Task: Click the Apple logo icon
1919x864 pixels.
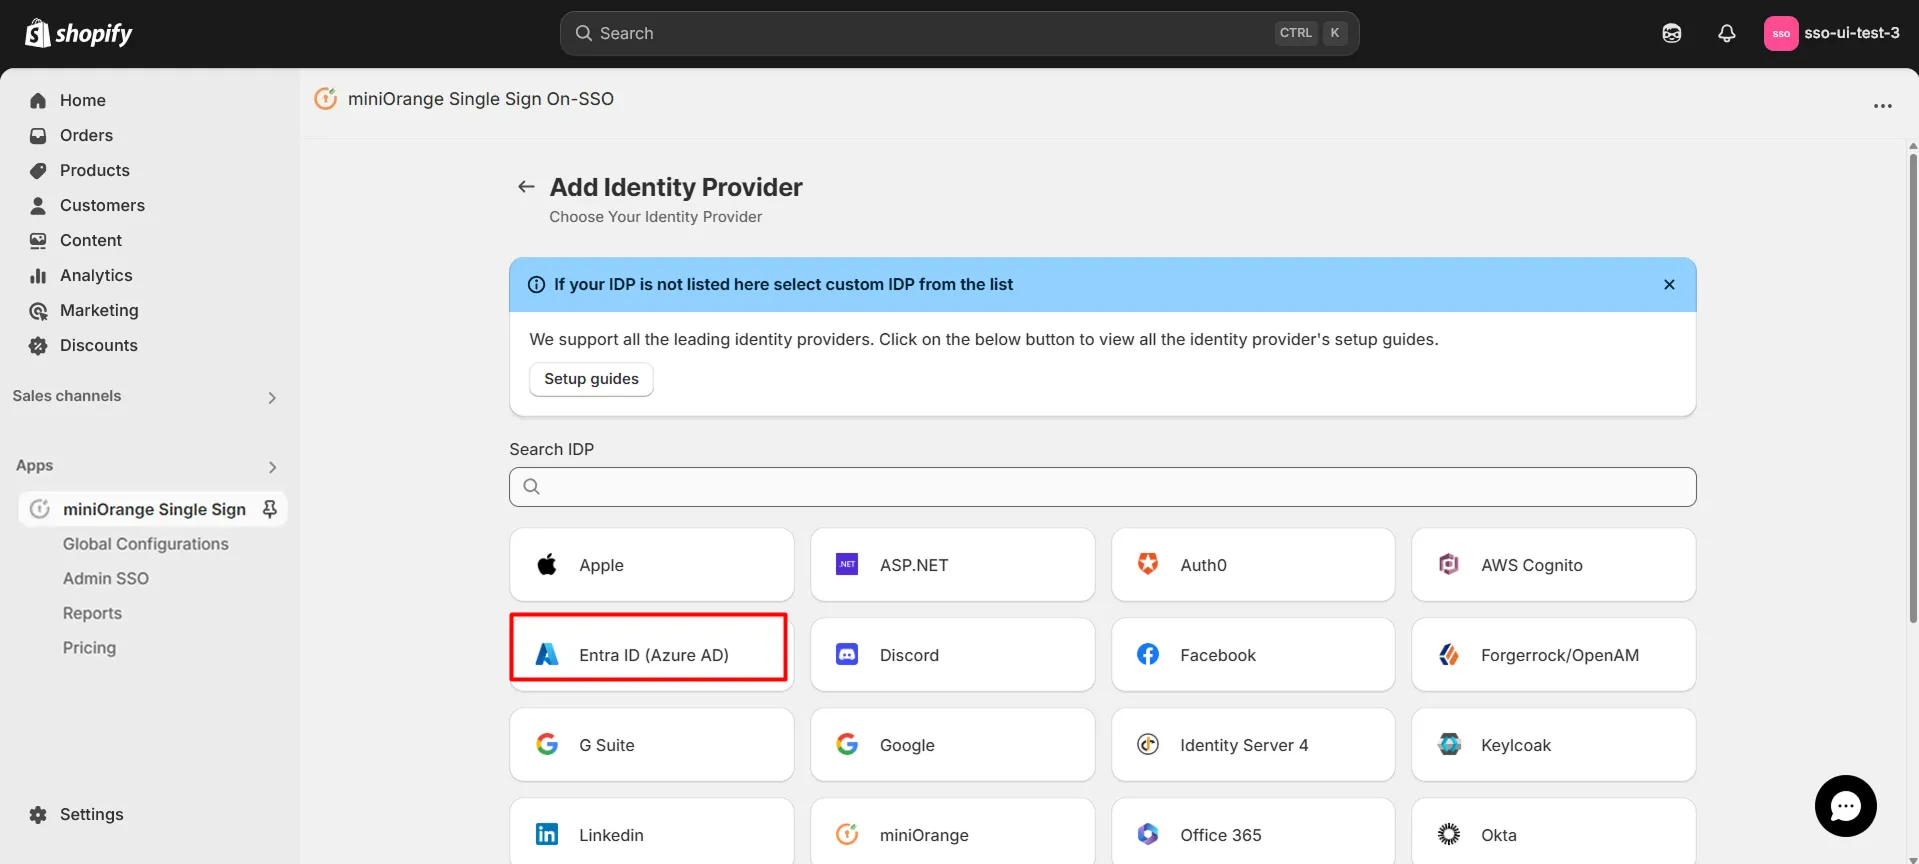Action: click(547, 564)
